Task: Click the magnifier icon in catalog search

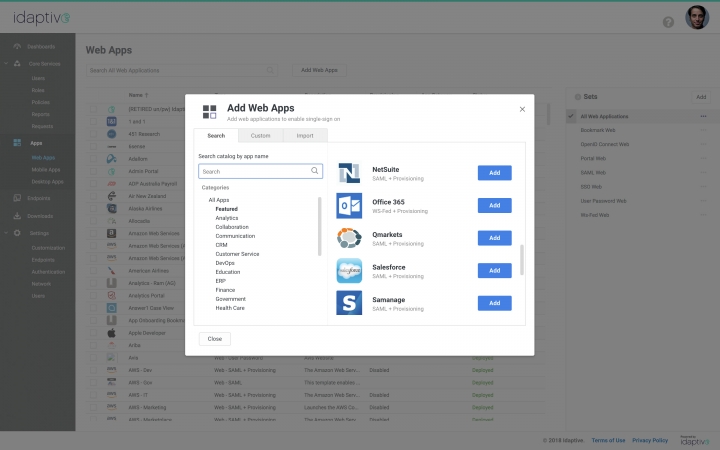Action: [x=315, y=171]
